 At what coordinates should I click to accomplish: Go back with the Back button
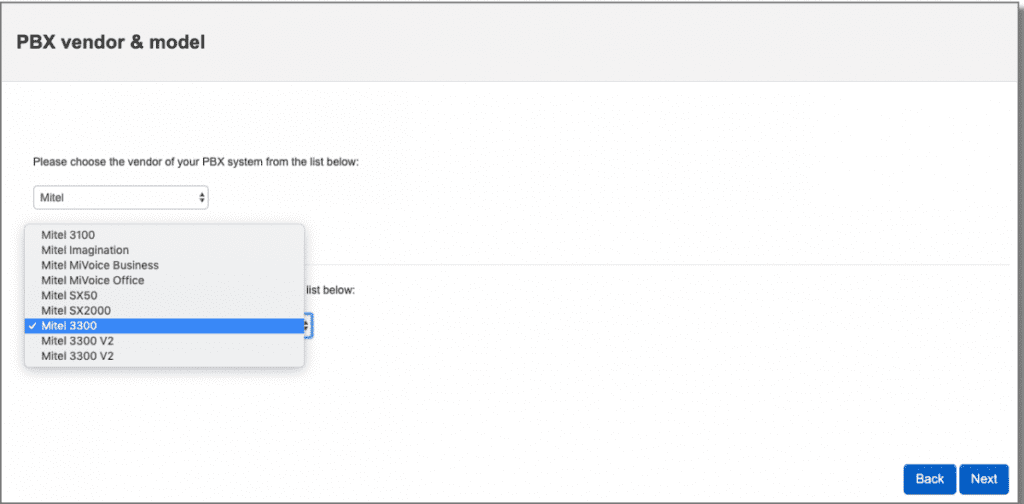coord(929,479)
